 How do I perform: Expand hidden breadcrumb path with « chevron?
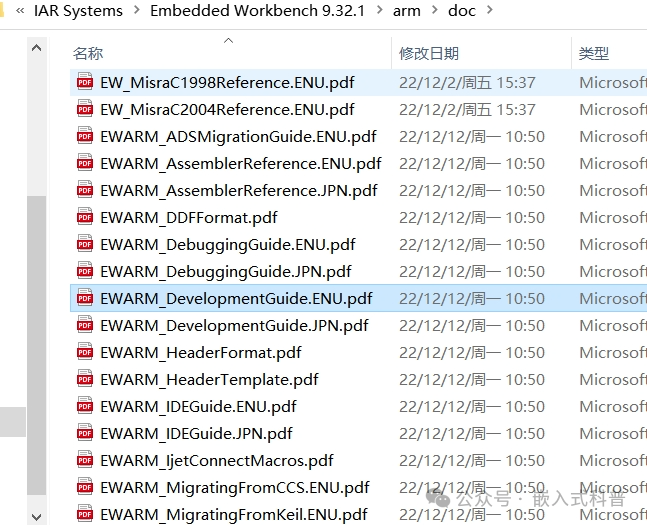point(20,11)
